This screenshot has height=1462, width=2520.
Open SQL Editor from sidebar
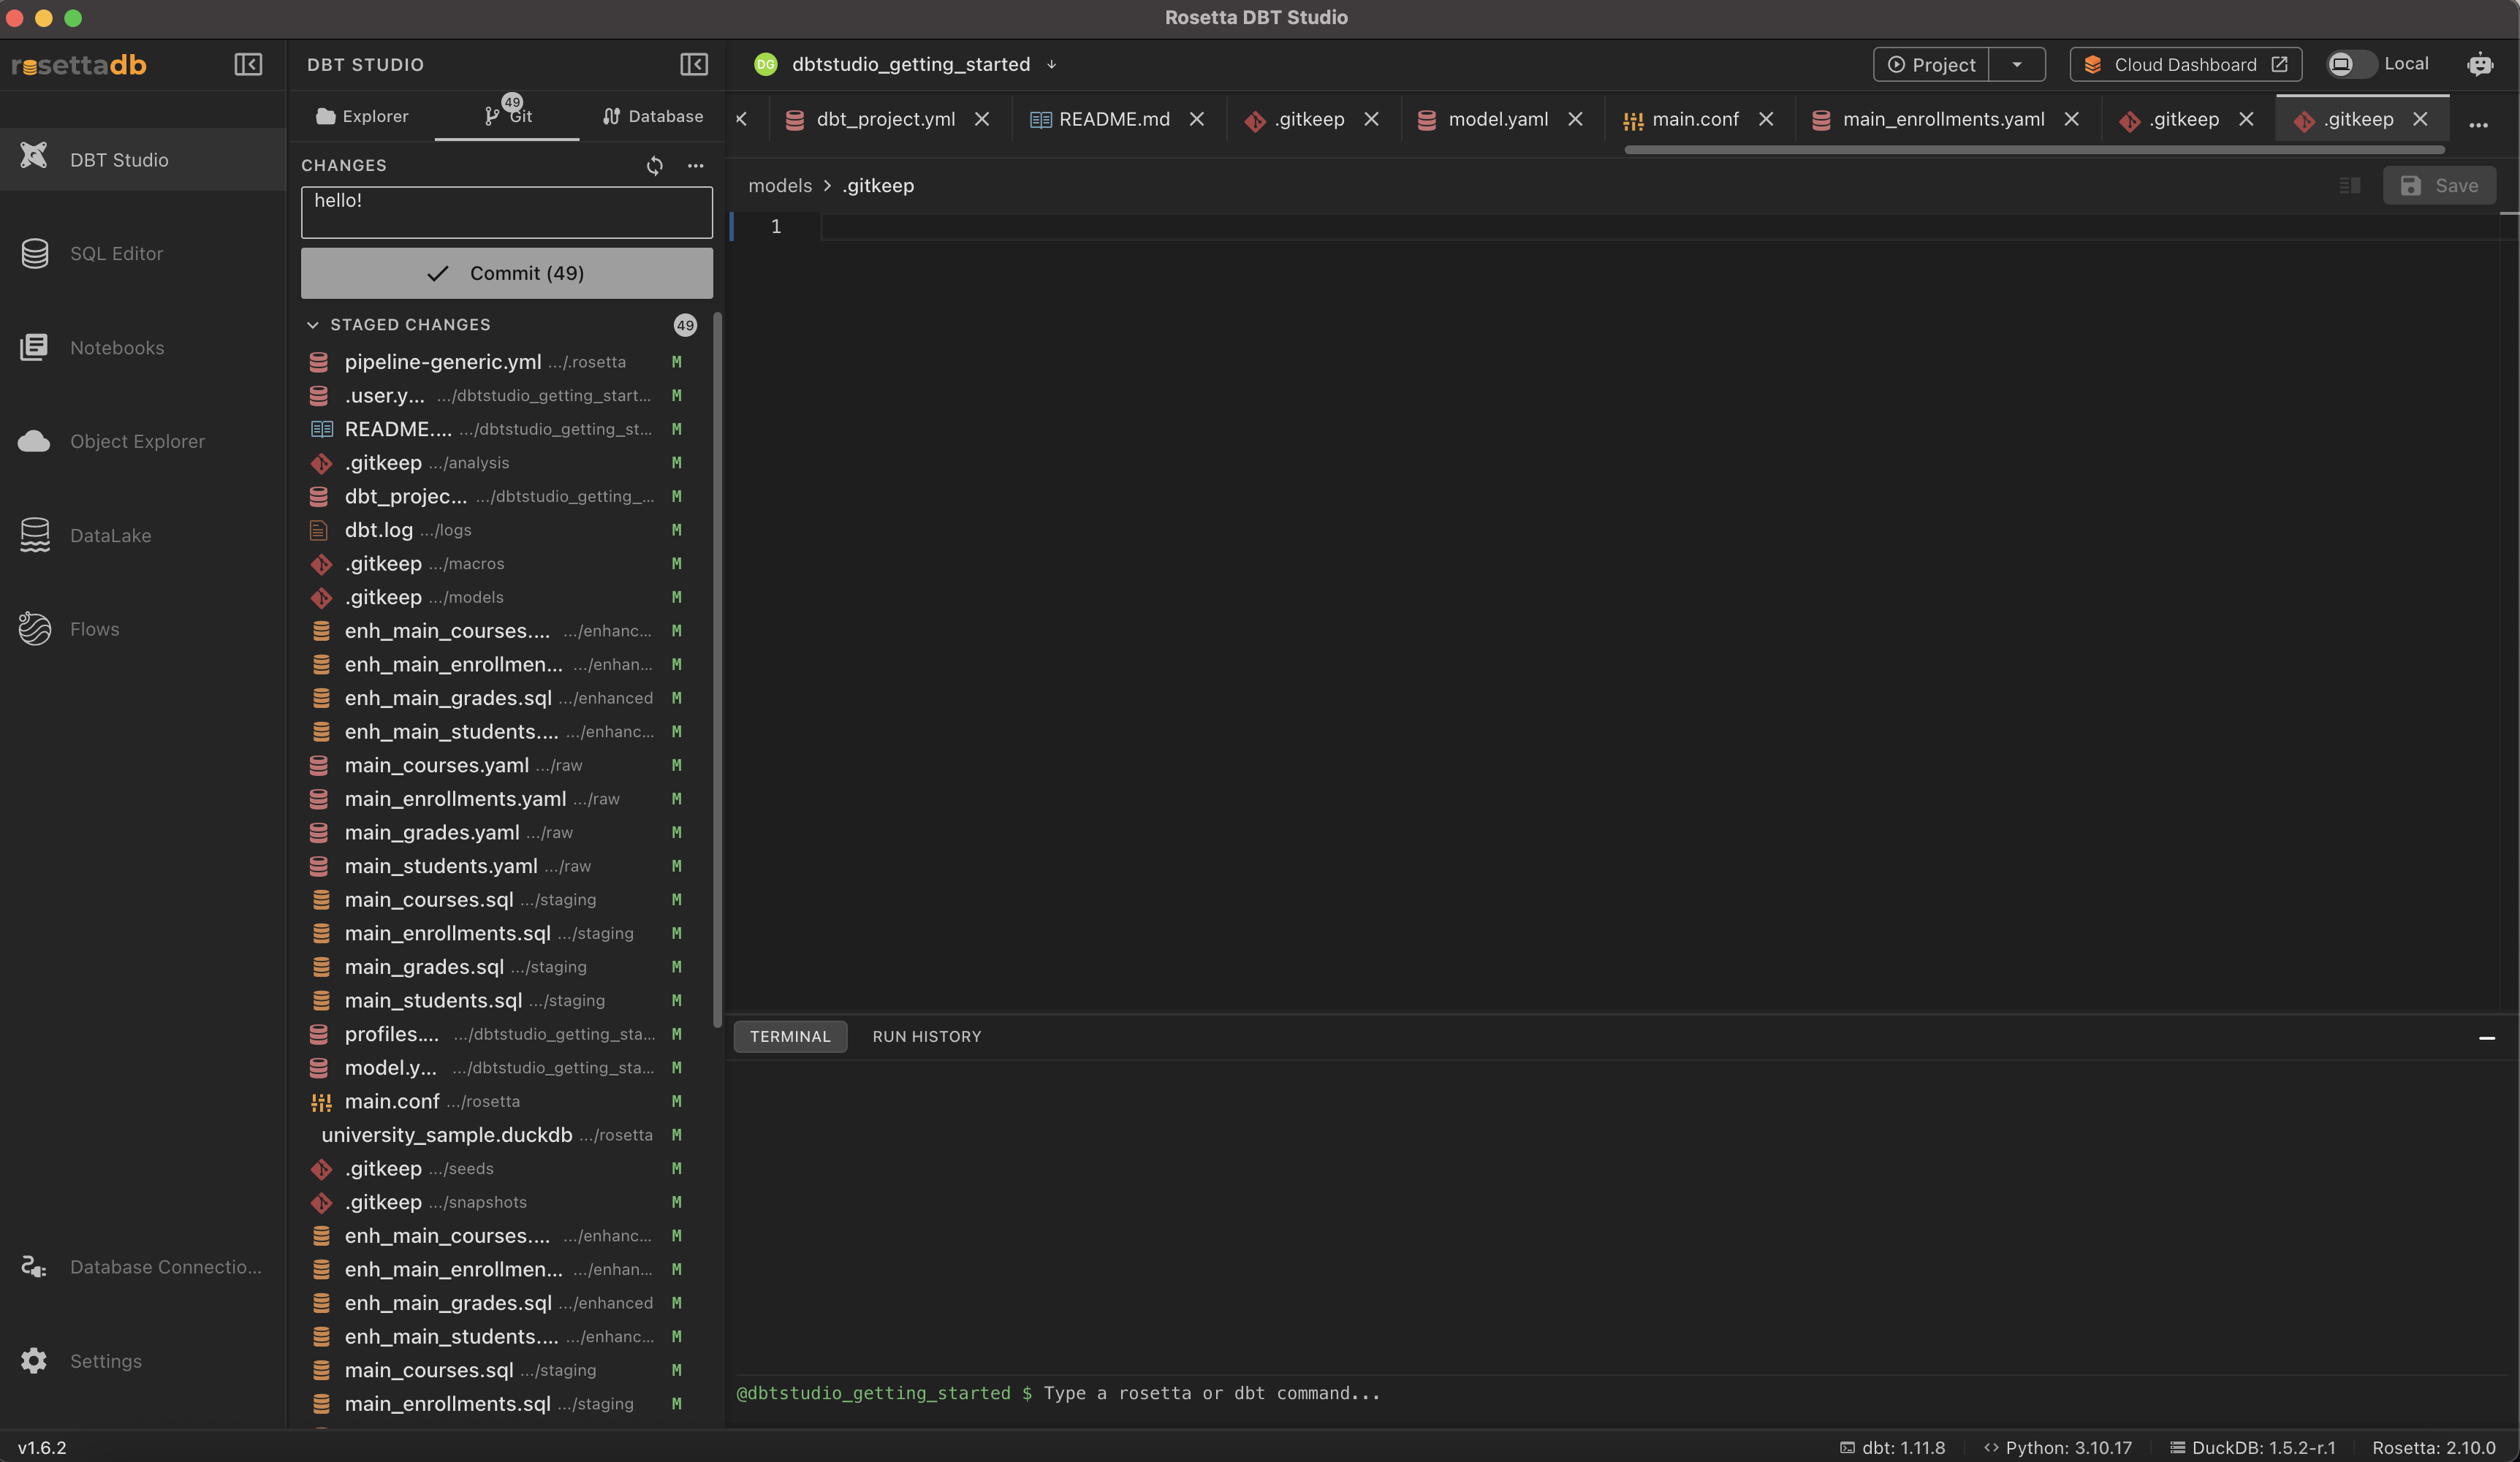142,253
